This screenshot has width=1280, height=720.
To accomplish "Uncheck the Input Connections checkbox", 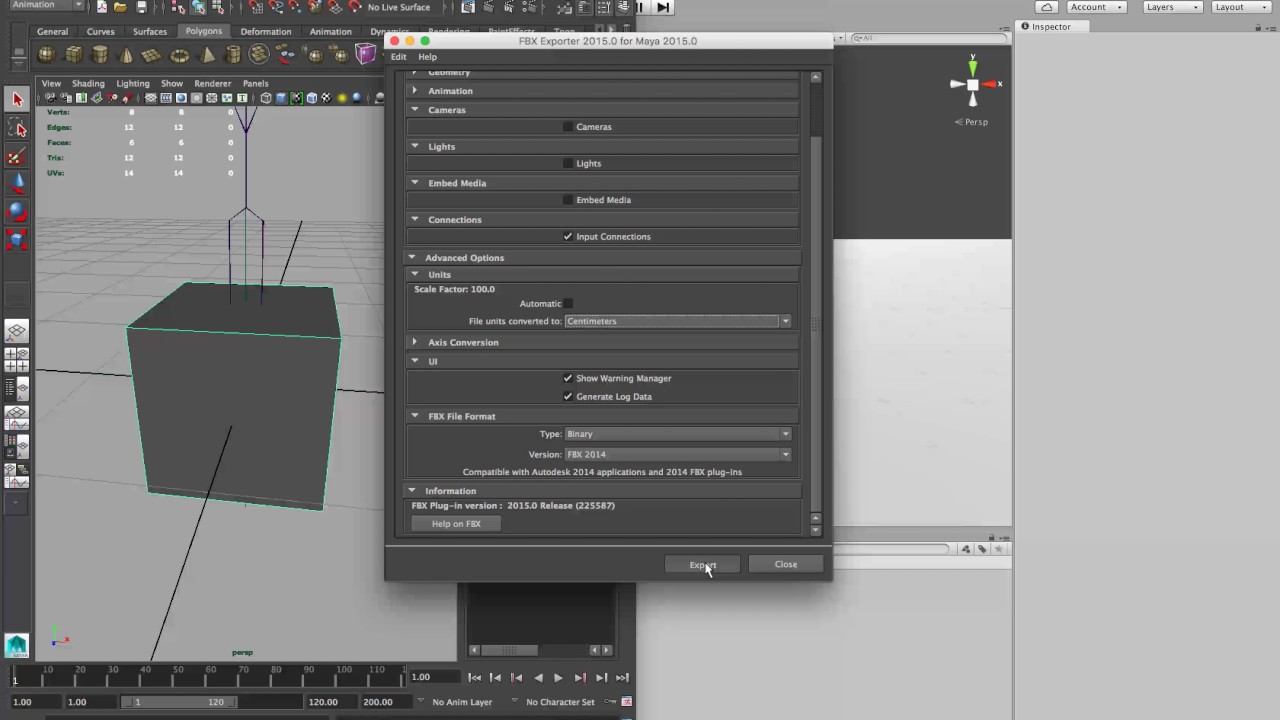I will point(568,237).
